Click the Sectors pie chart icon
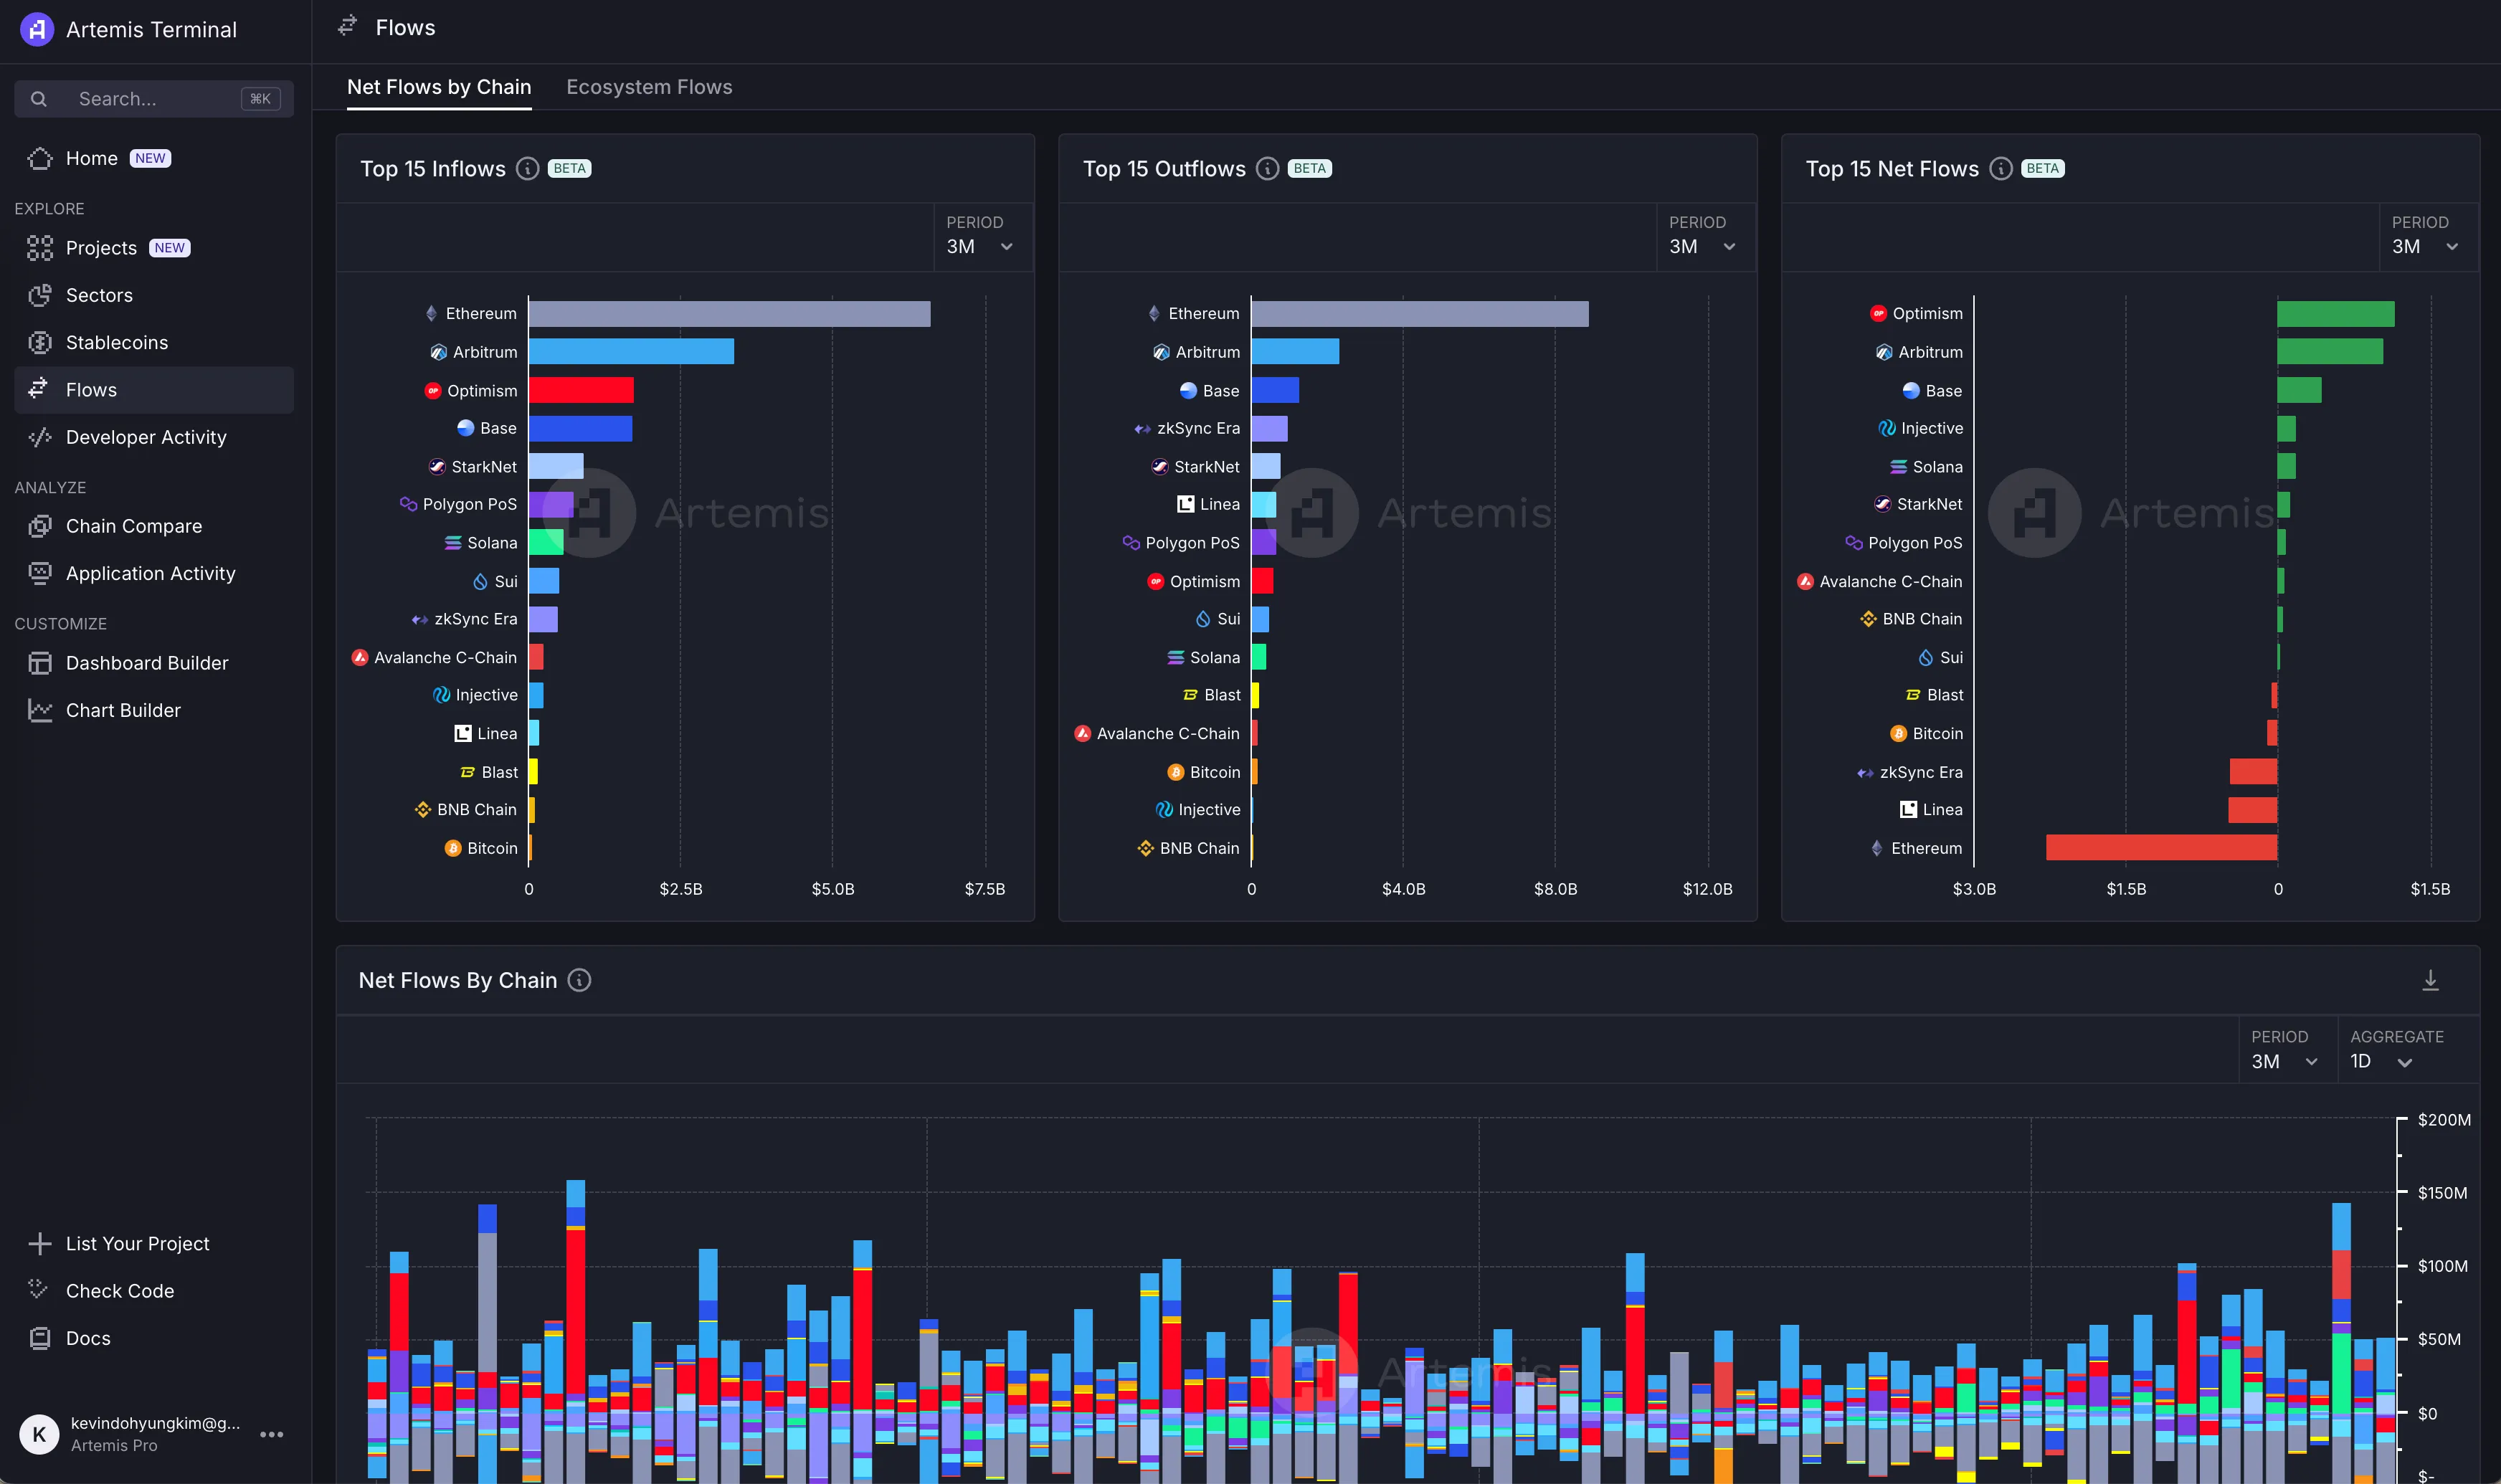 tap(40, 295)
